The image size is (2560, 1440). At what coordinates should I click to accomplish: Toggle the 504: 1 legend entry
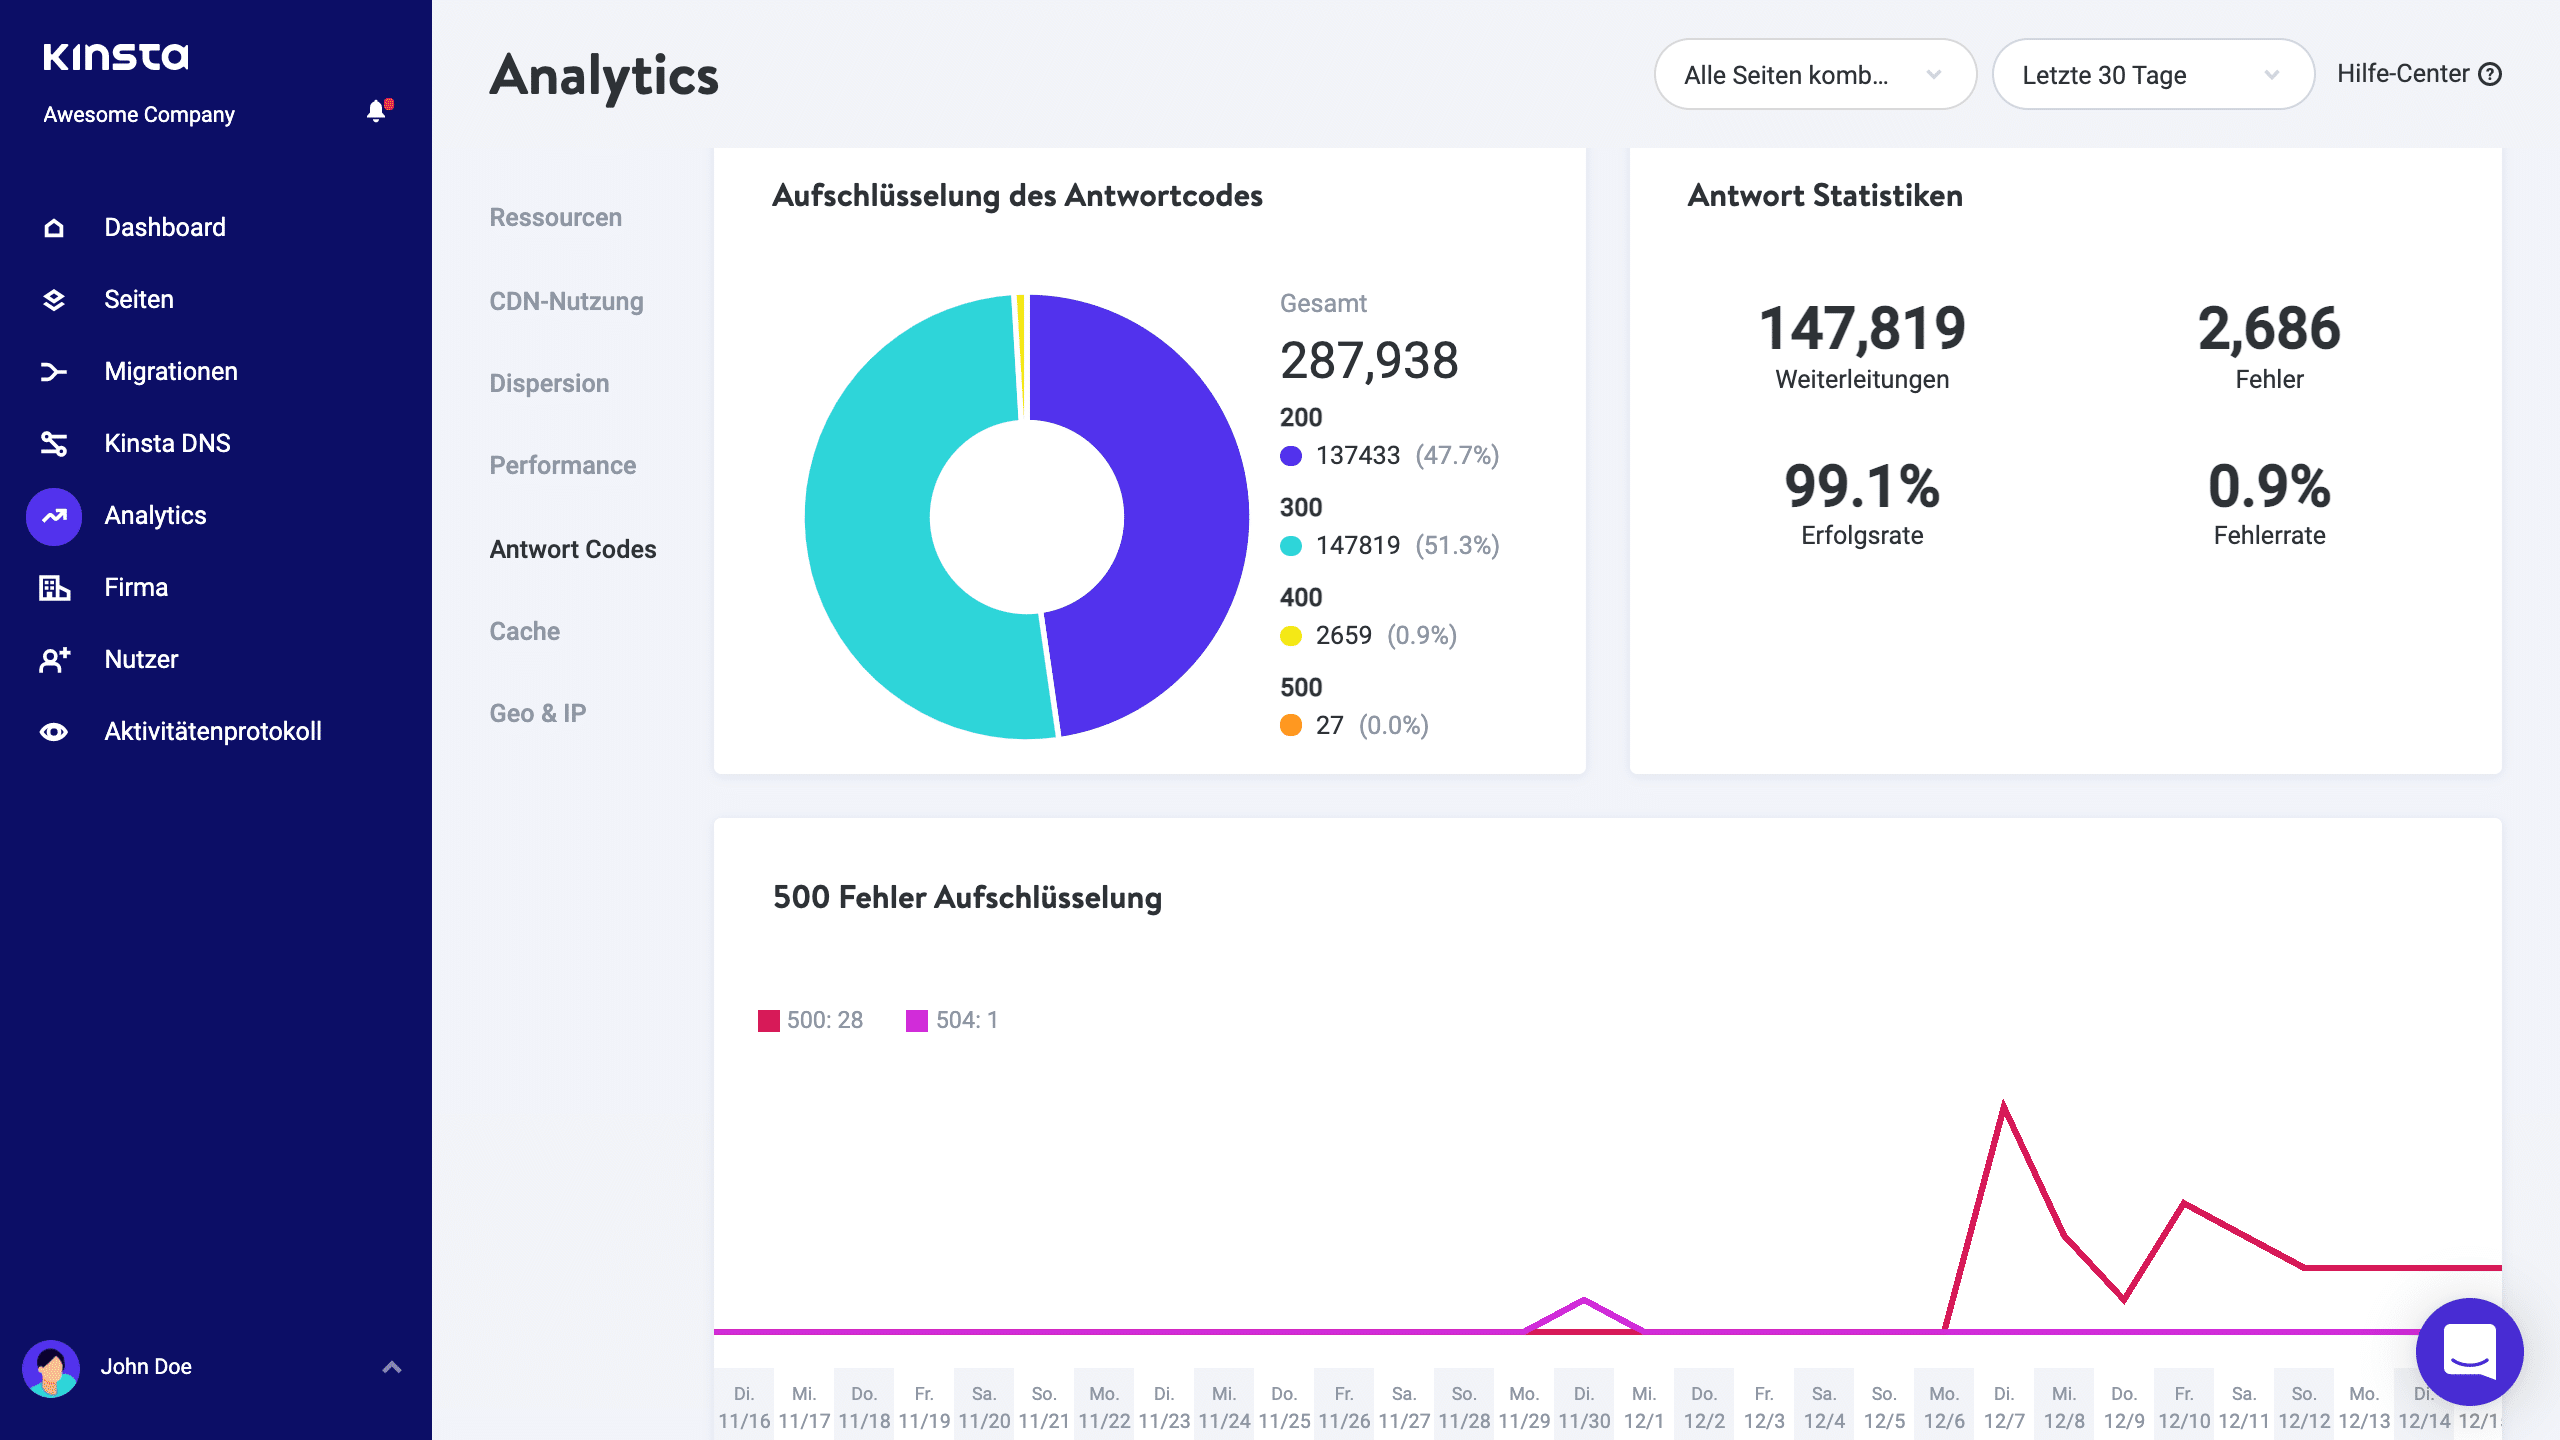(952, 1020)
